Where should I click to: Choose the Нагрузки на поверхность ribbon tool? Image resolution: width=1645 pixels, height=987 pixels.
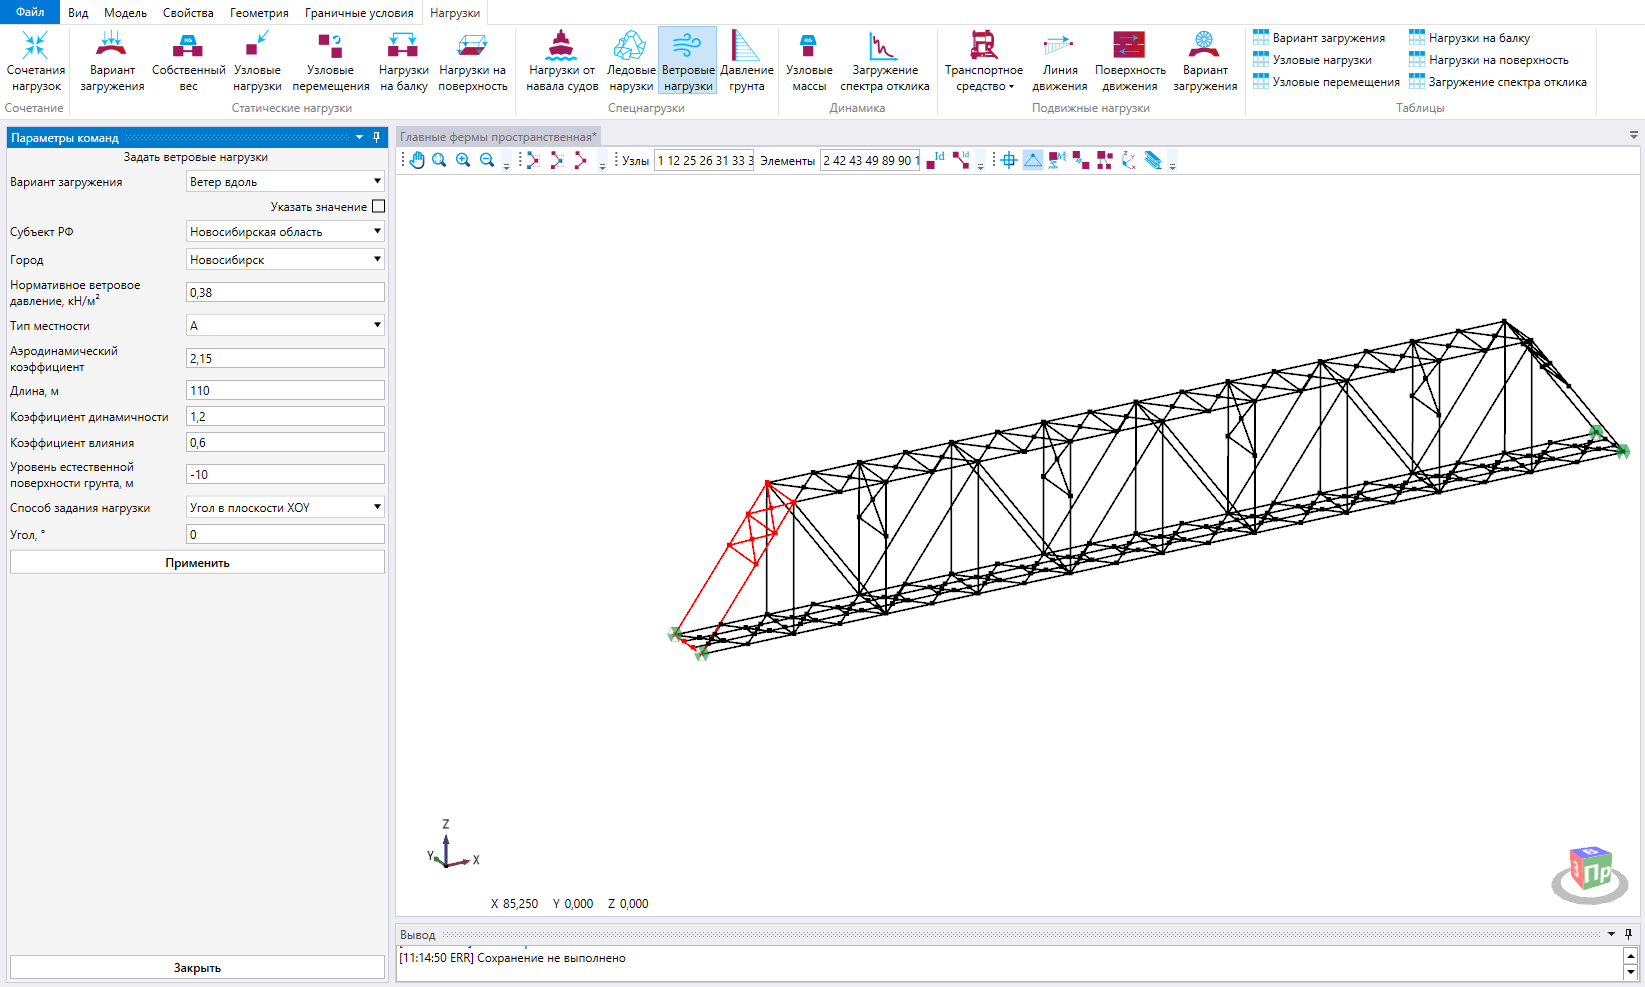(472, 61)
